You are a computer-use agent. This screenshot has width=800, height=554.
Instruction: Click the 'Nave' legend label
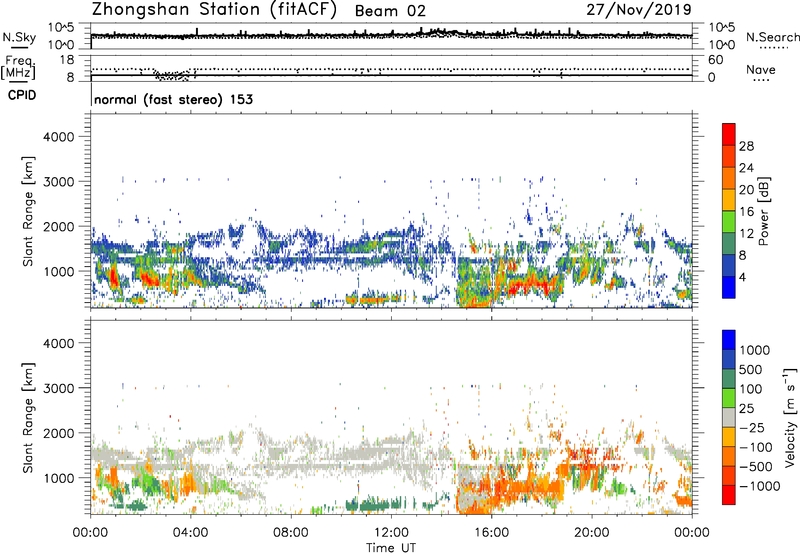click(x=760, y=69)
